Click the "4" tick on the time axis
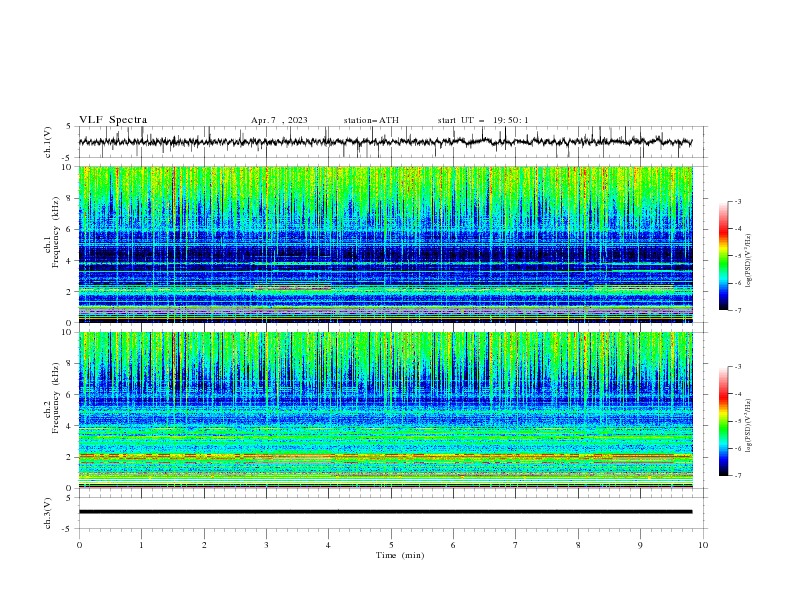 [328, 545]
